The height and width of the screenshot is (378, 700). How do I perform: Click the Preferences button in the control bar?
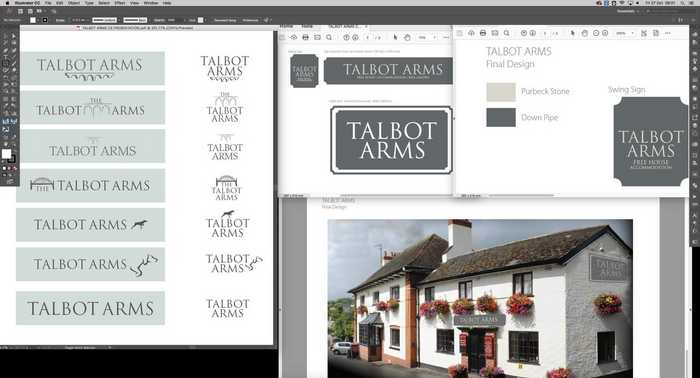click(x=250, y=20)
